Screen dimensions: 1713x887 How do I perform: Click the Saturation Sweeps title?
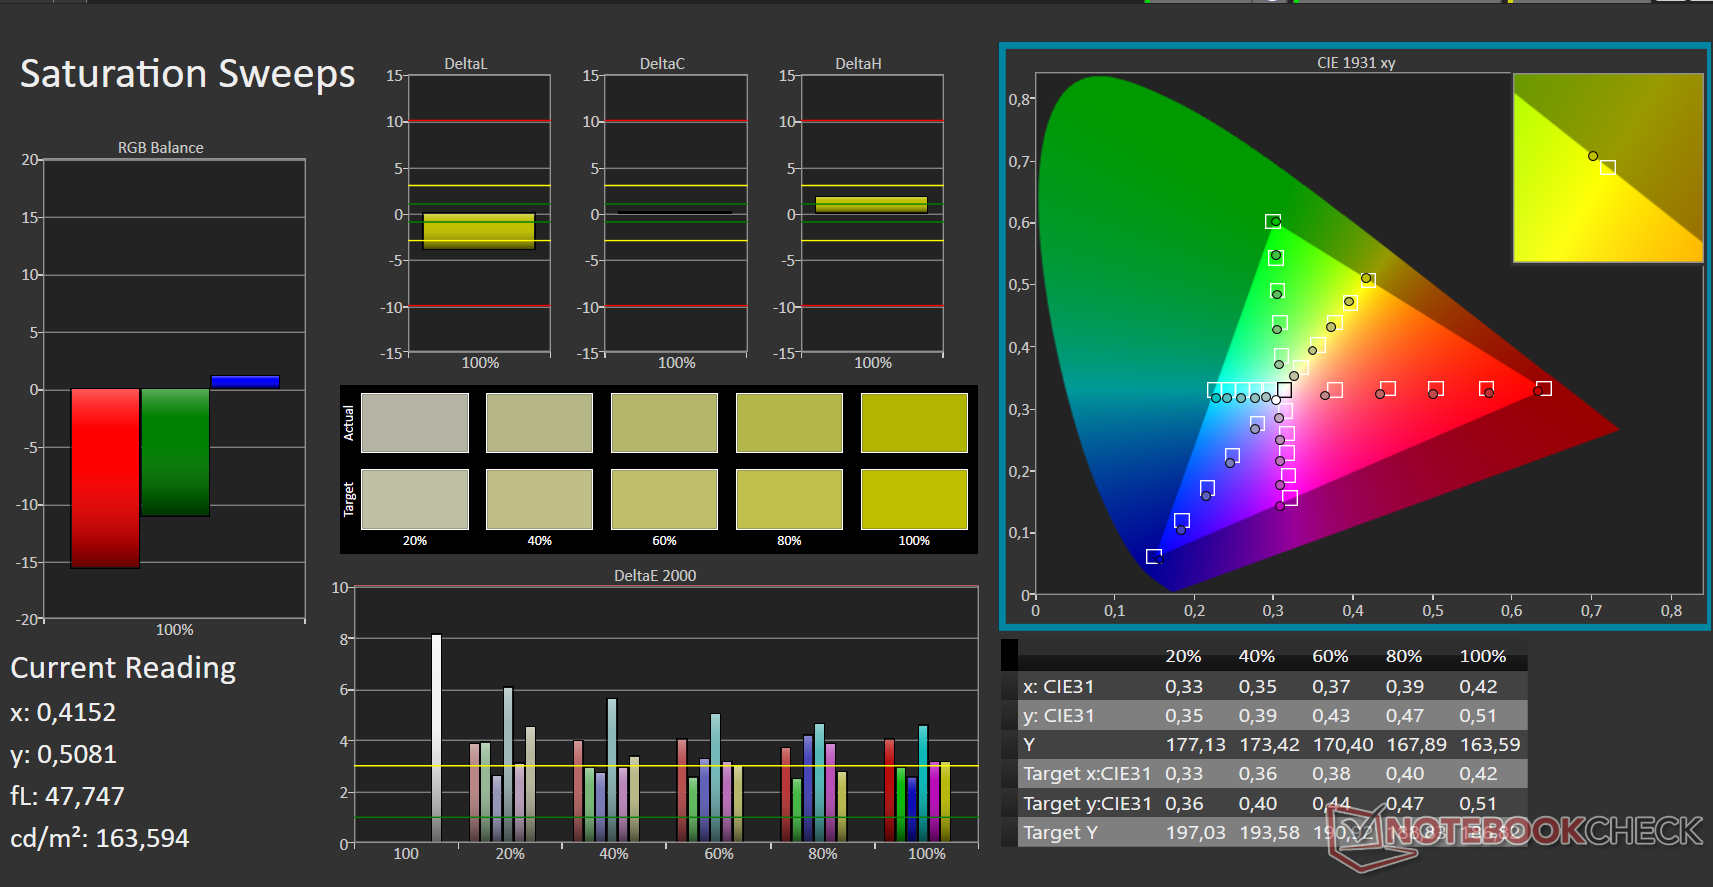click(187, 74)
